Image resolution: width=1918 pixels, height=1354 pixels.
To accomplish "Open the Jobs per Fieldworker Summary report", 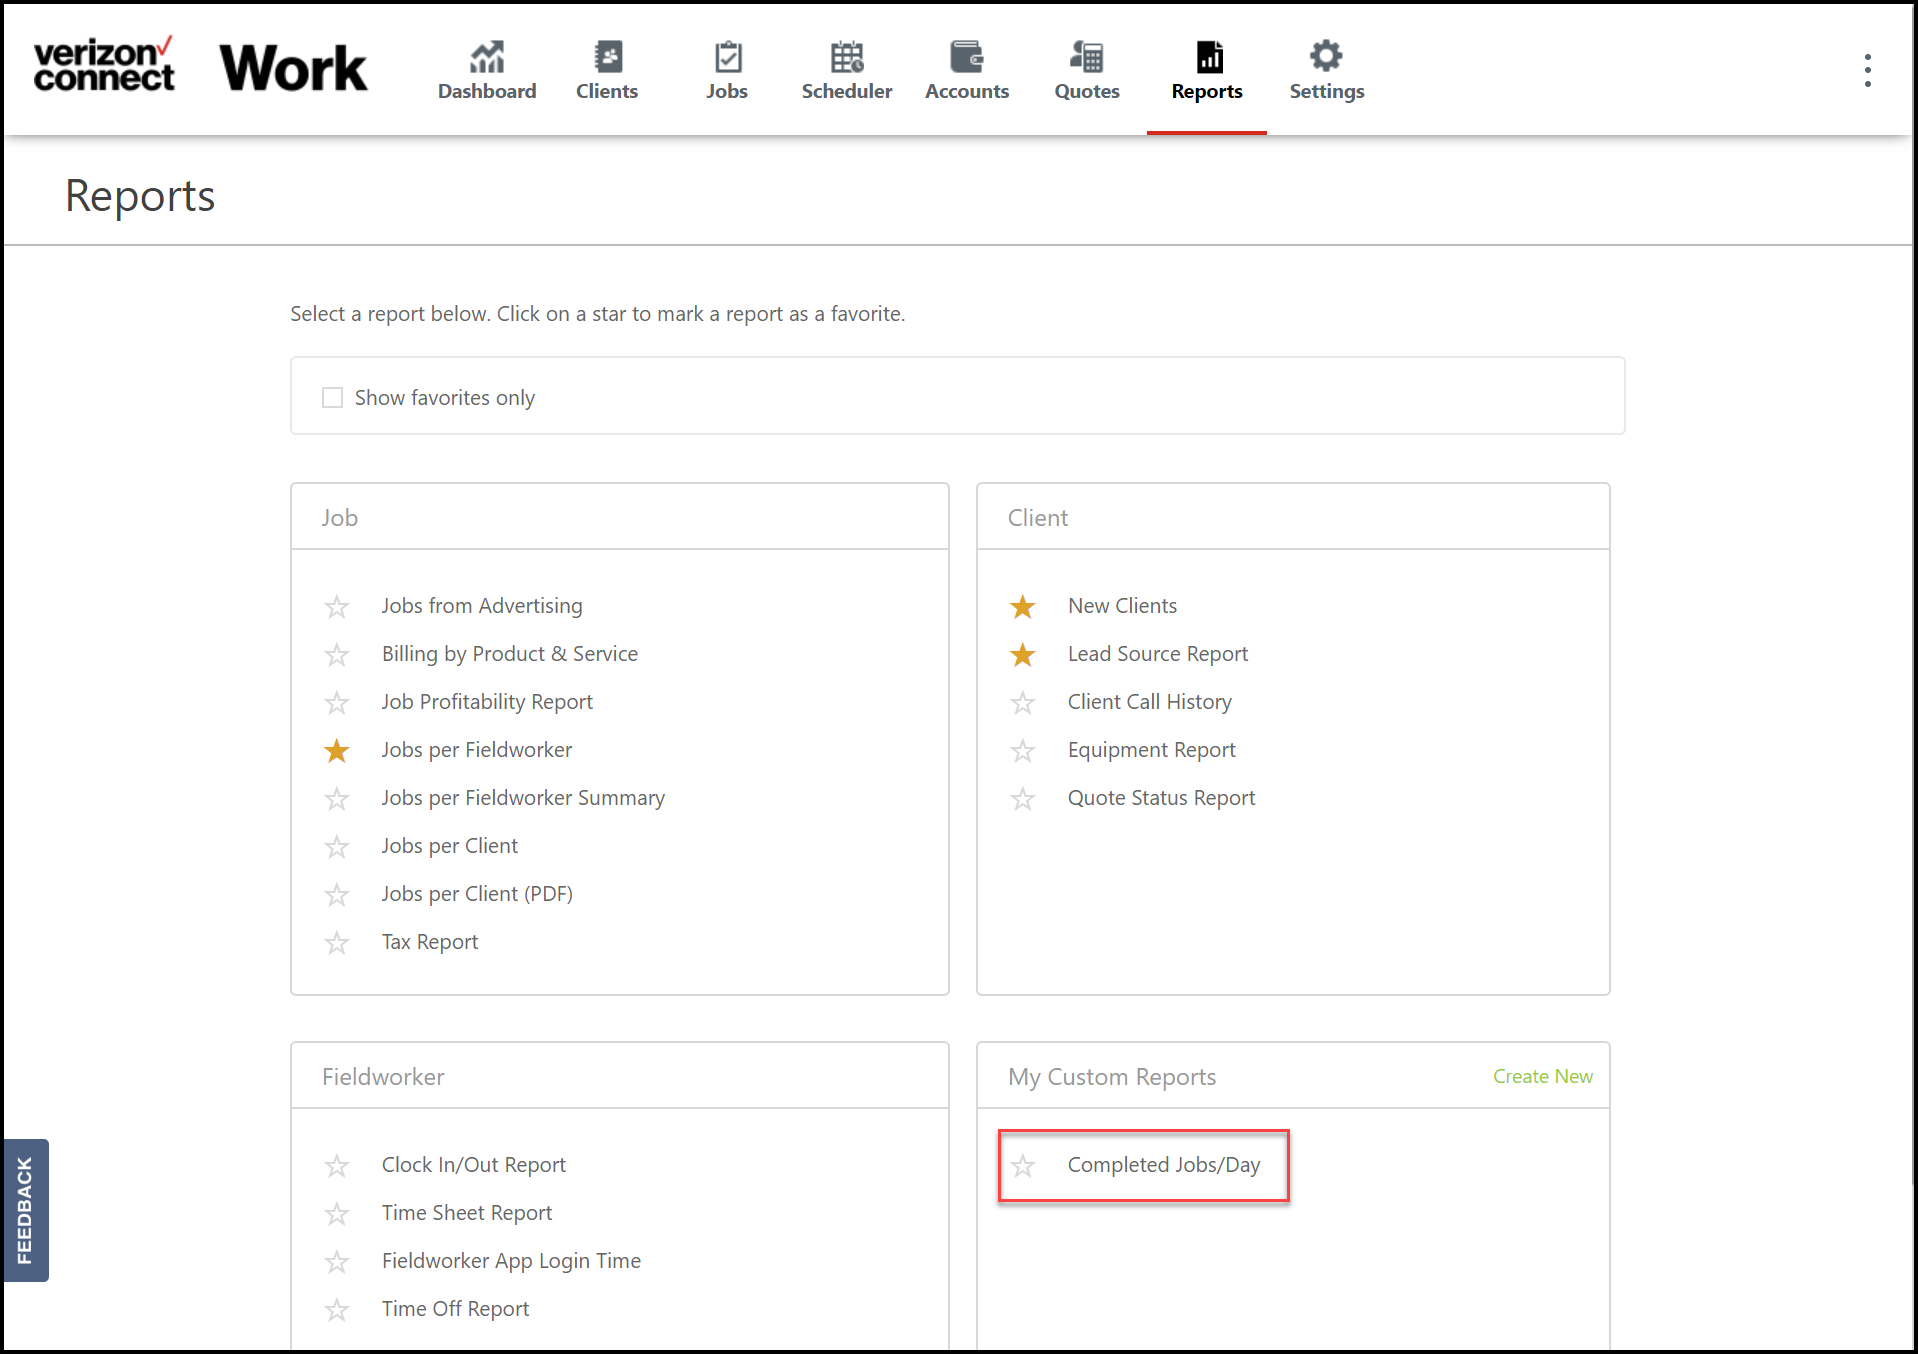I will [x=523, y=798].
